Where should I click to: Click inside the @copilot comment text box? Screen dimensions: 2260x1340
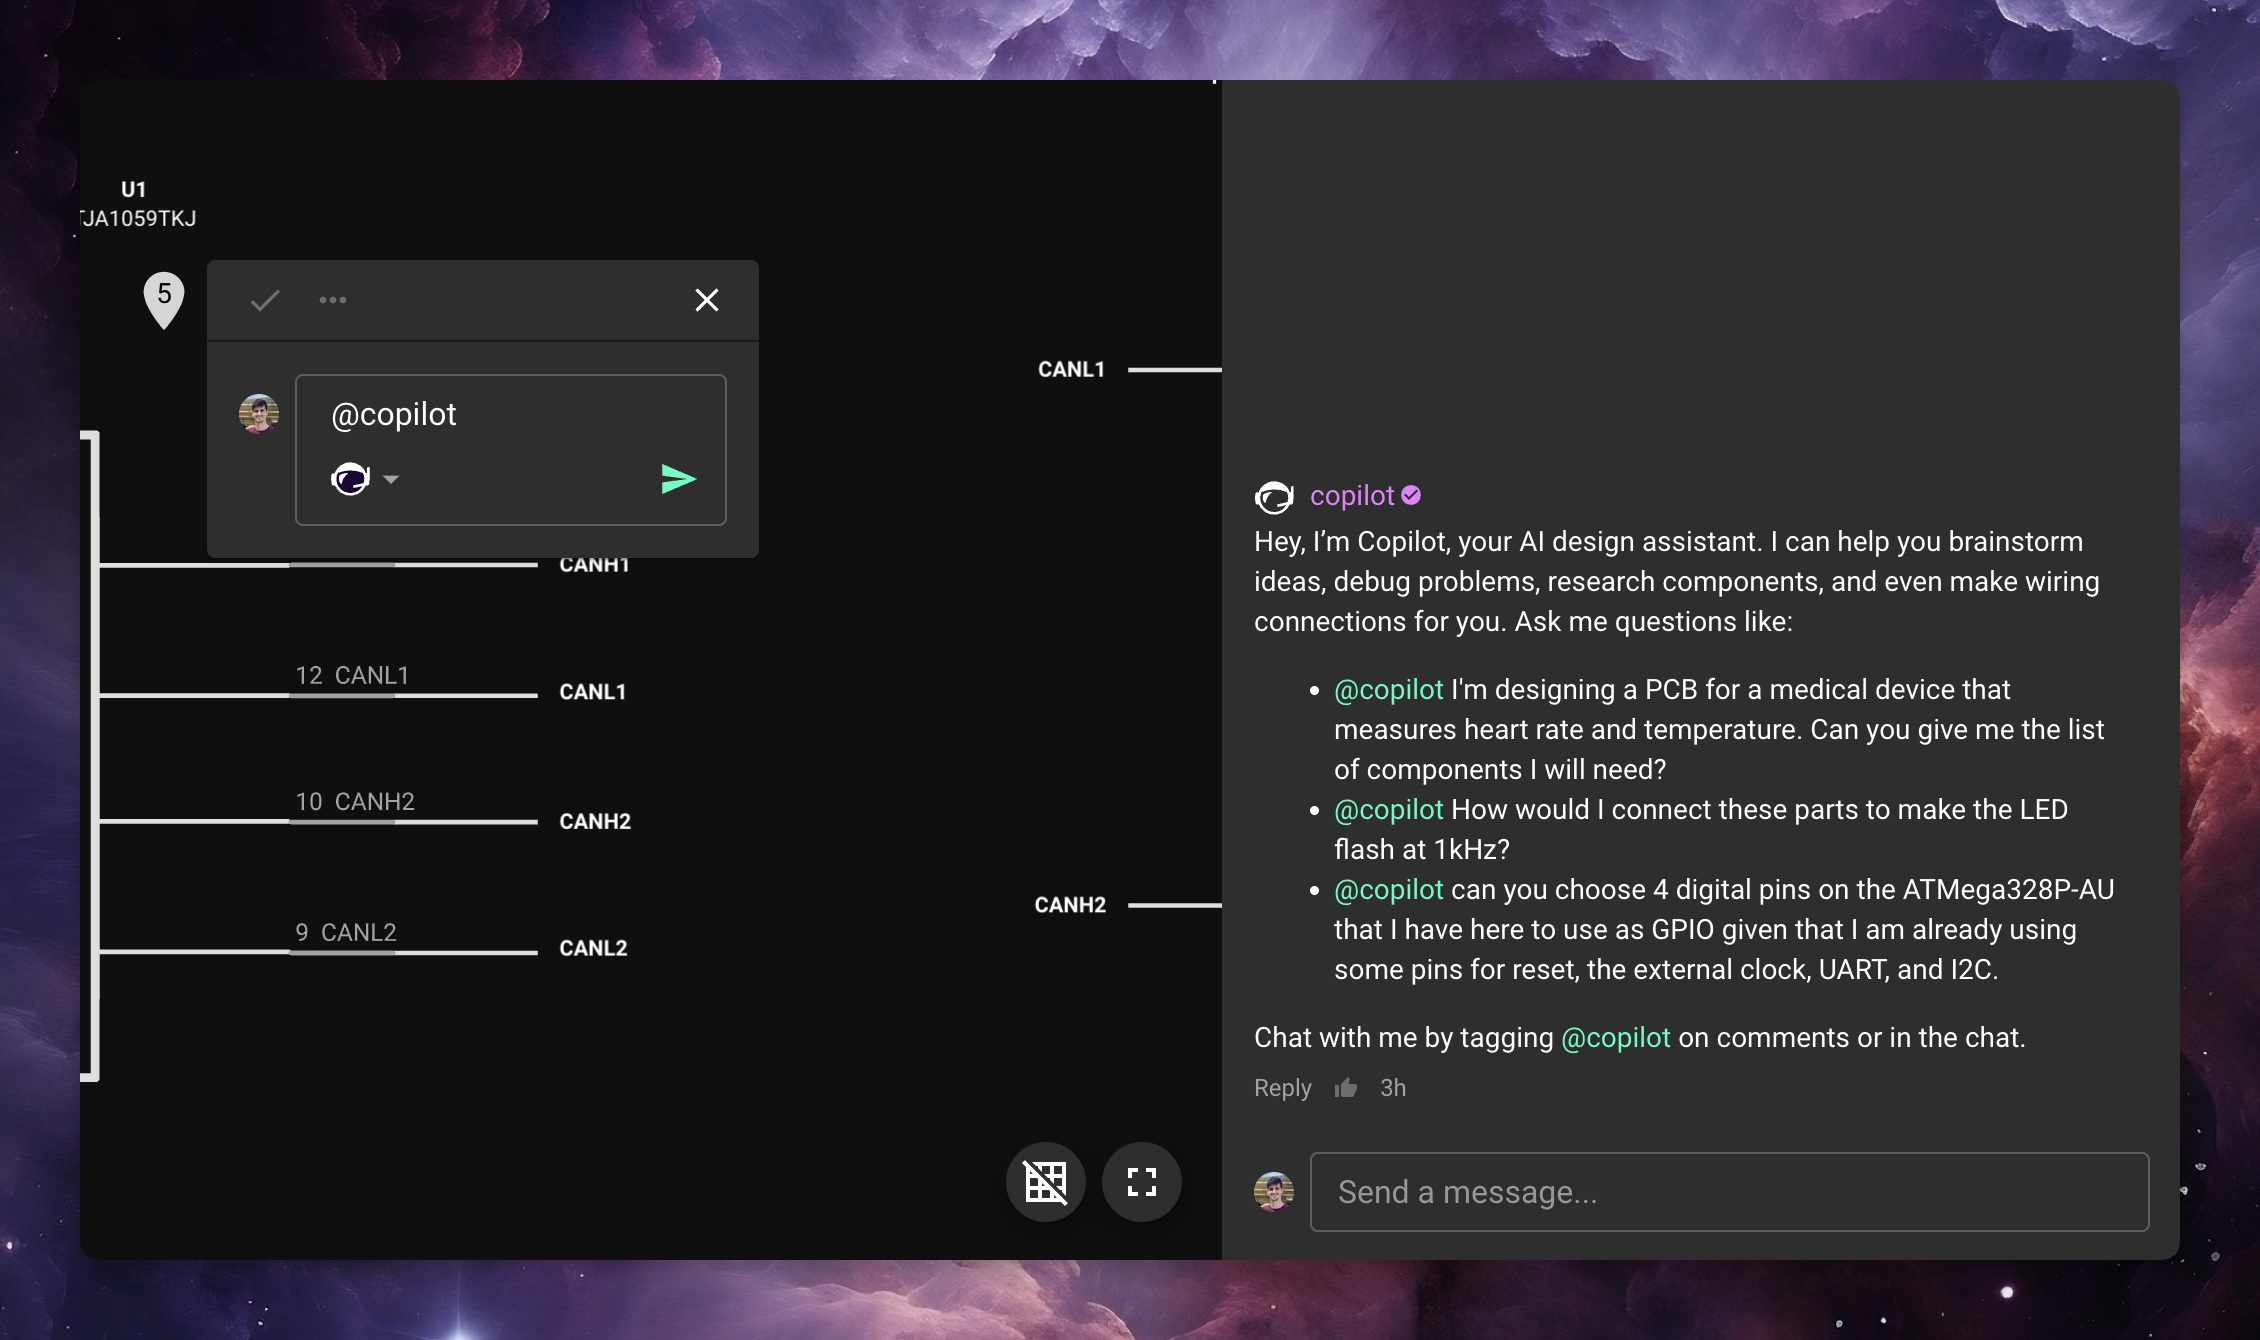pos(510,414)
